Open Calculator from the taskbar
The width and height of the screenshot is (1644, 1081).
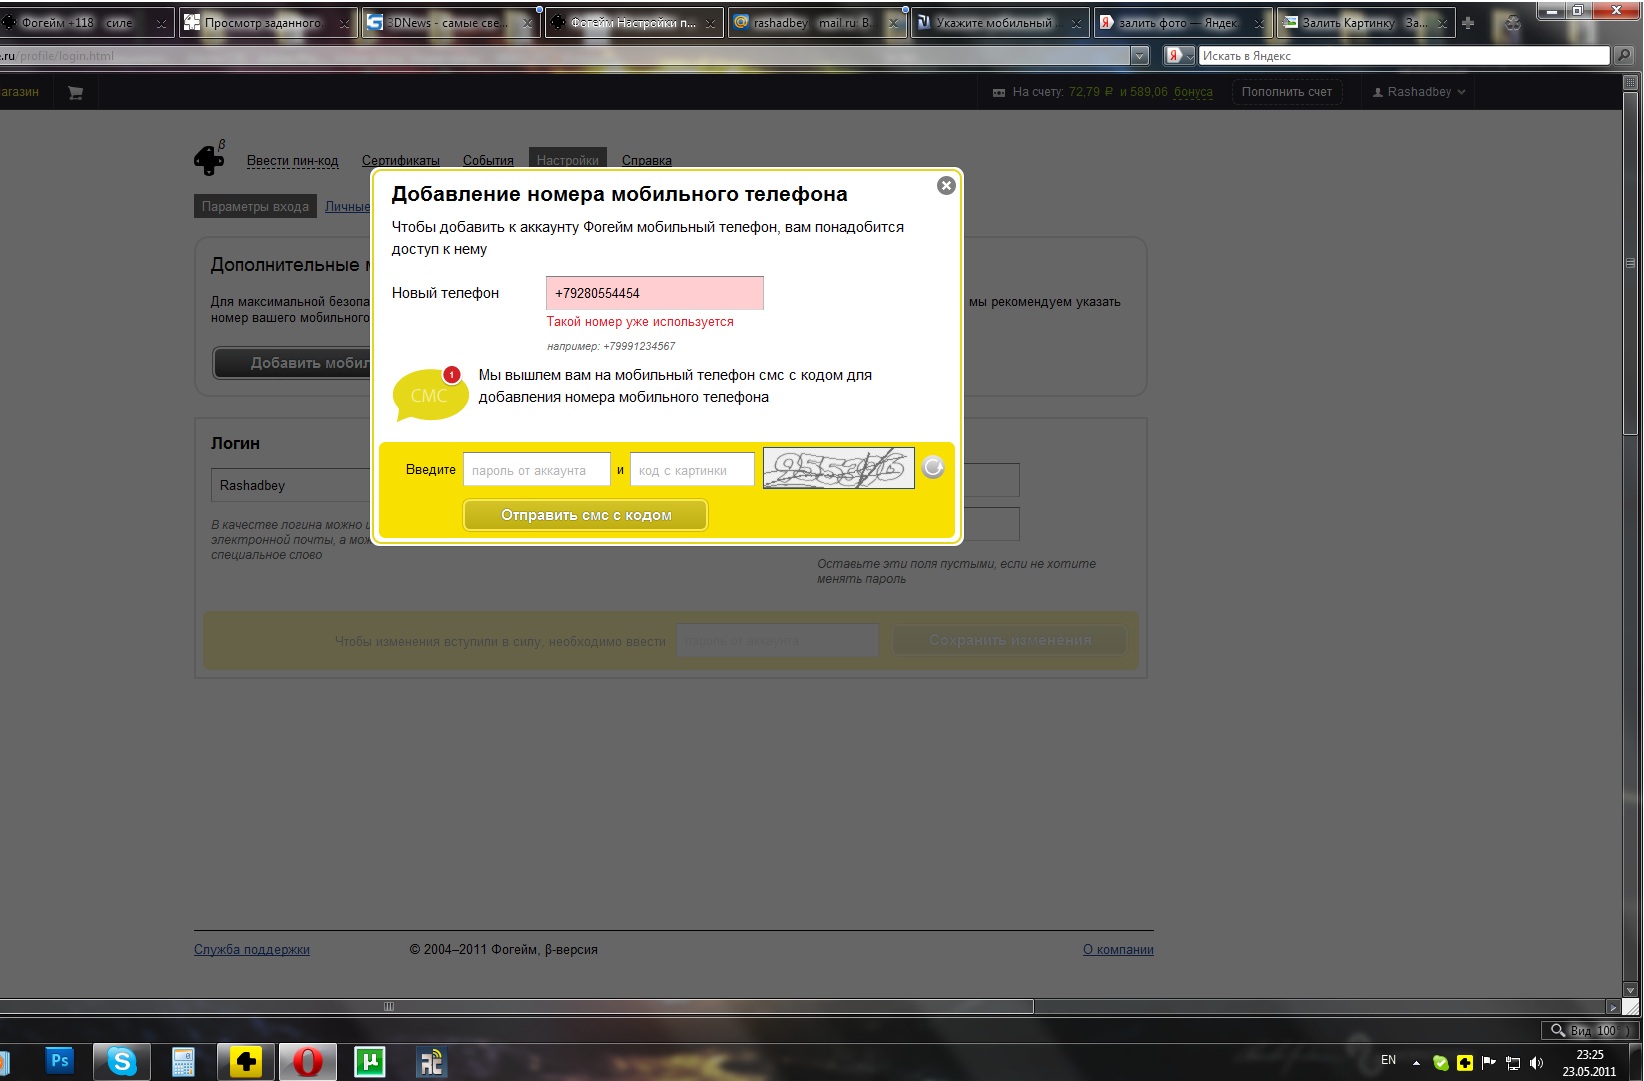(x=183, y=1061)
